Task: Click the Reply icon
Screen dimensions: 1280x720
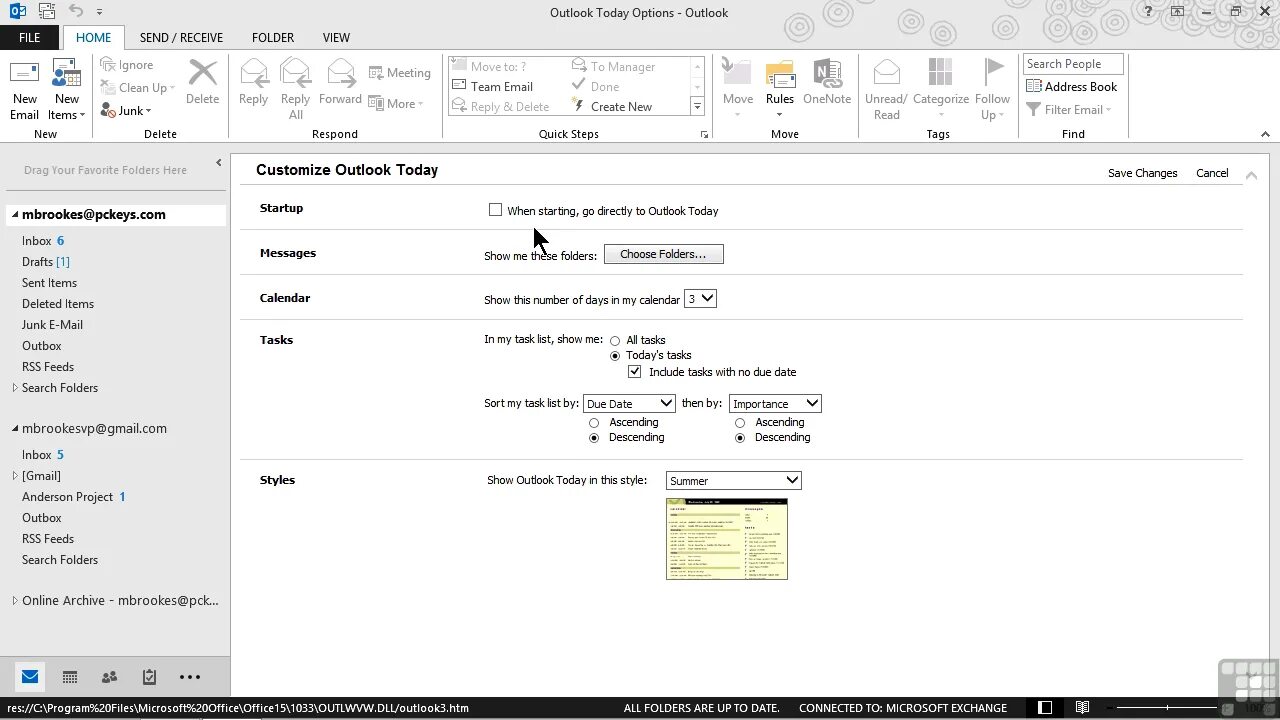Action: click(x=254, y=73)
